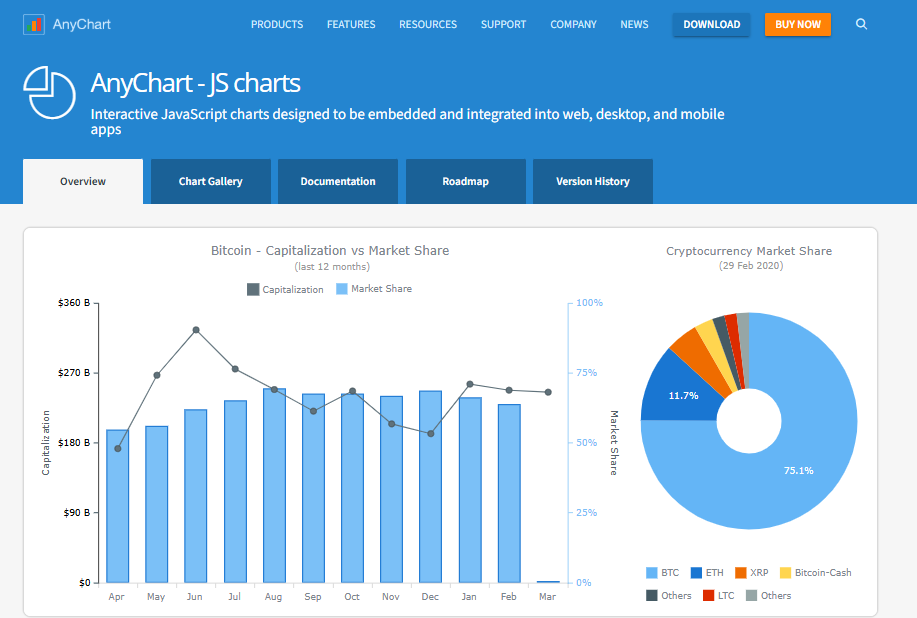This screenshot has height=618, width=917.
Task: Toggle the BTC legend entry
Action: coord(662,573)
